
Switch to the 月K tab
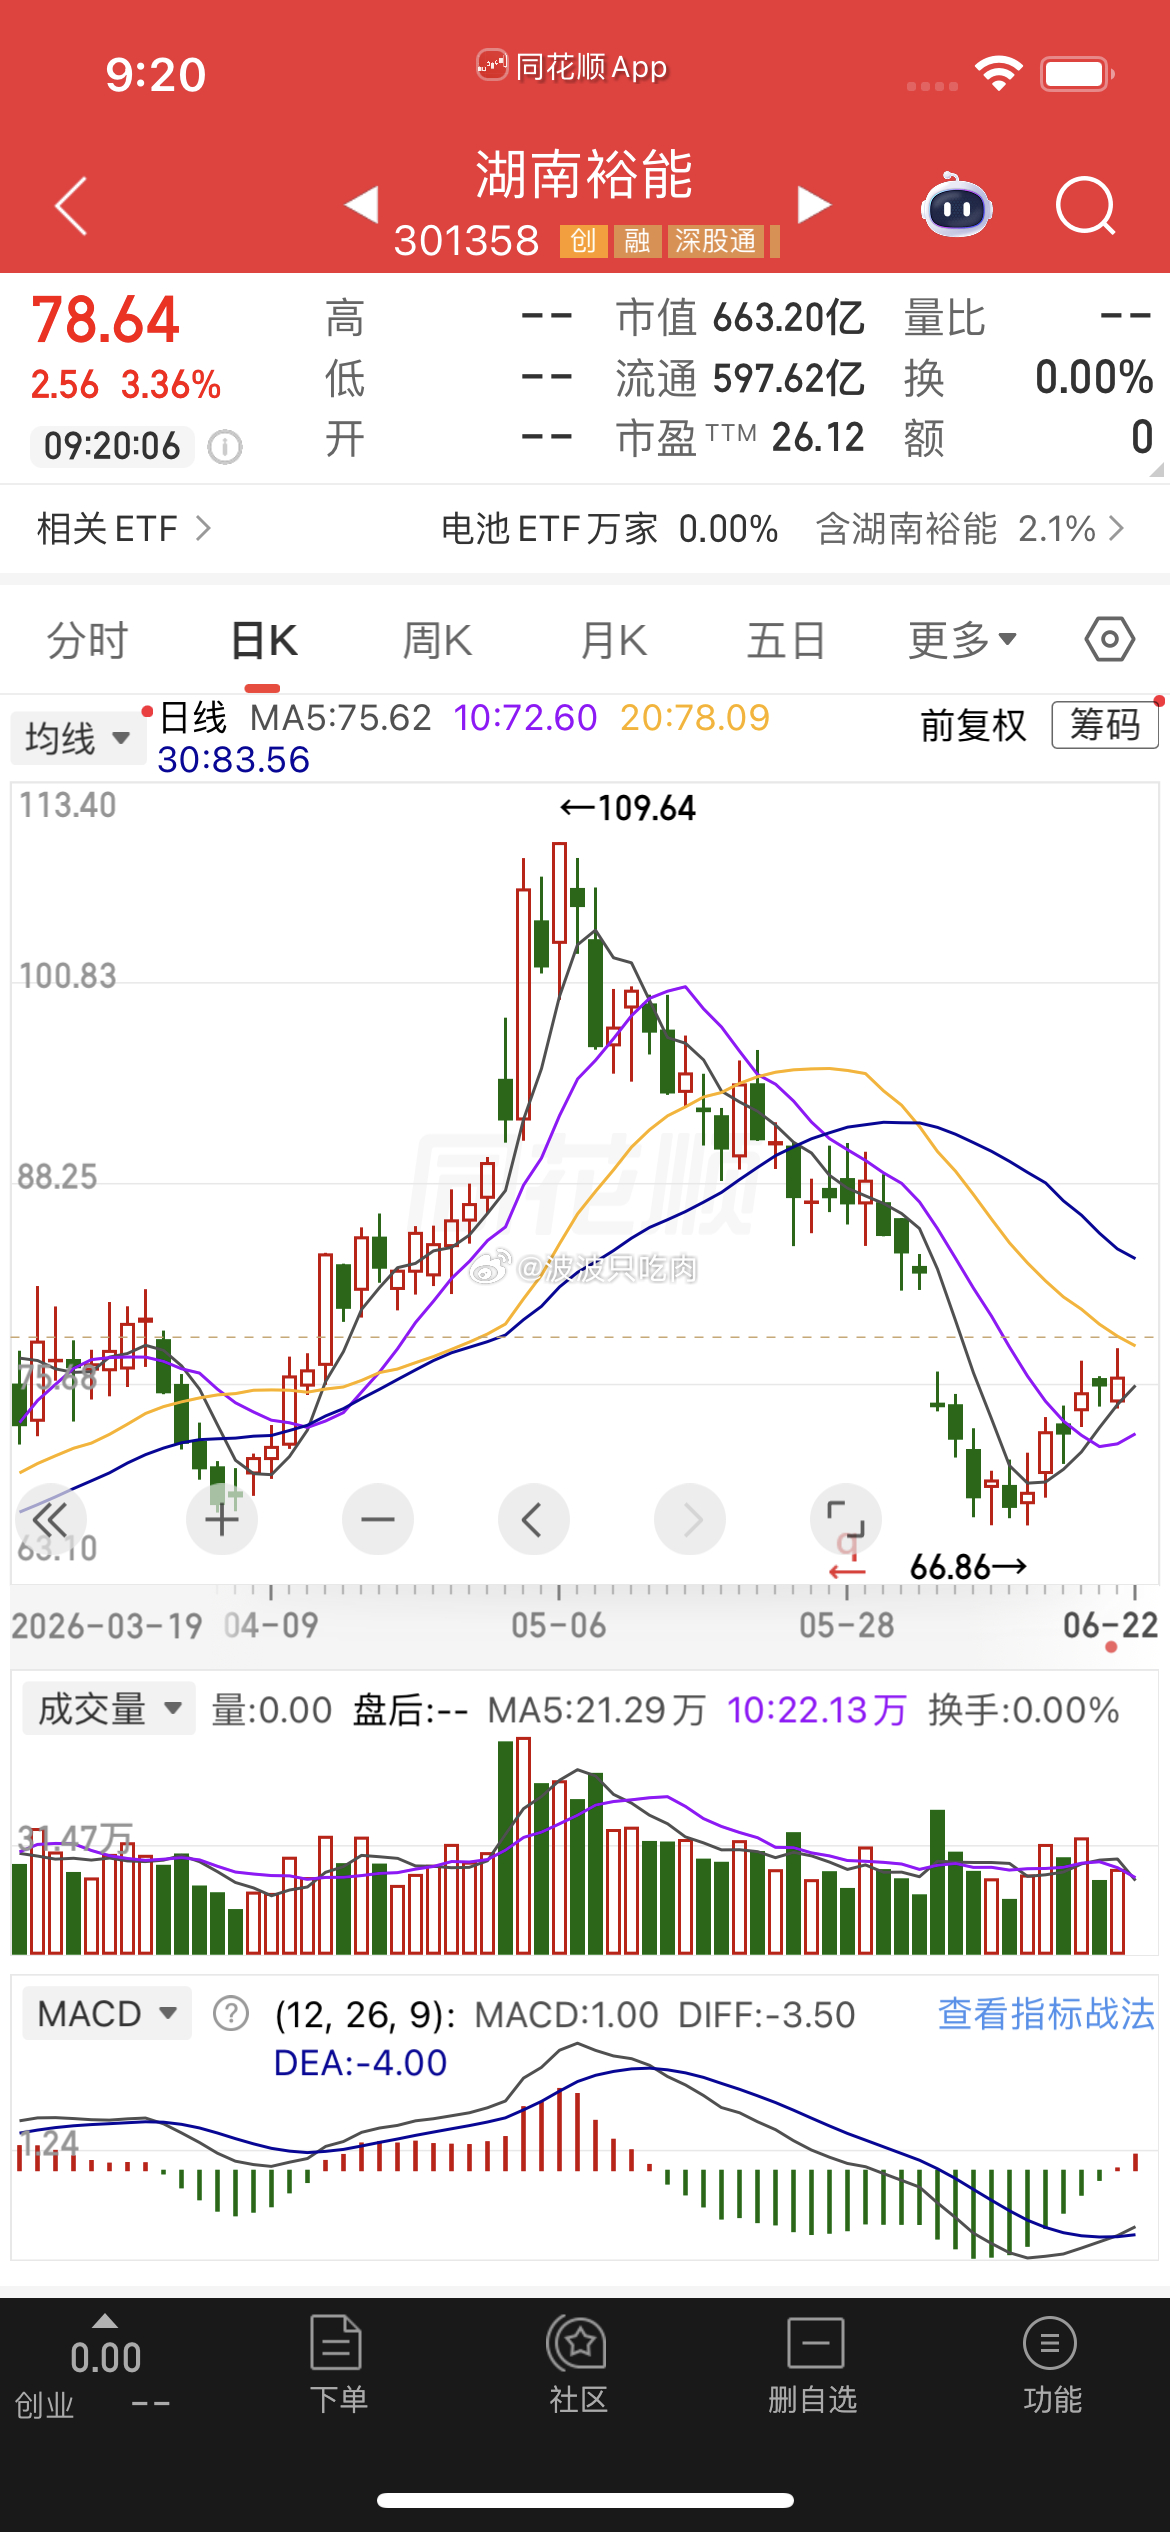click(x=614, y=640)
